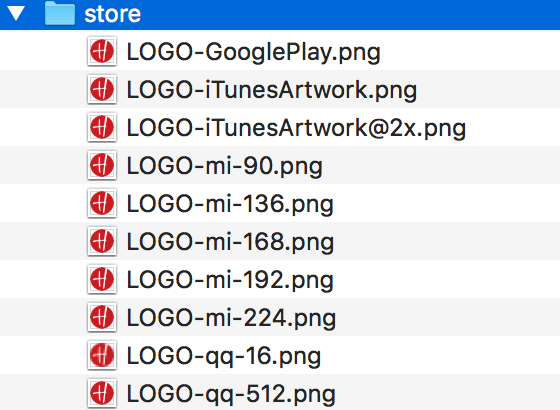Select the LOGO-mi-224.png file name
The image size is (560, 410).
click(x=231, y=318)
